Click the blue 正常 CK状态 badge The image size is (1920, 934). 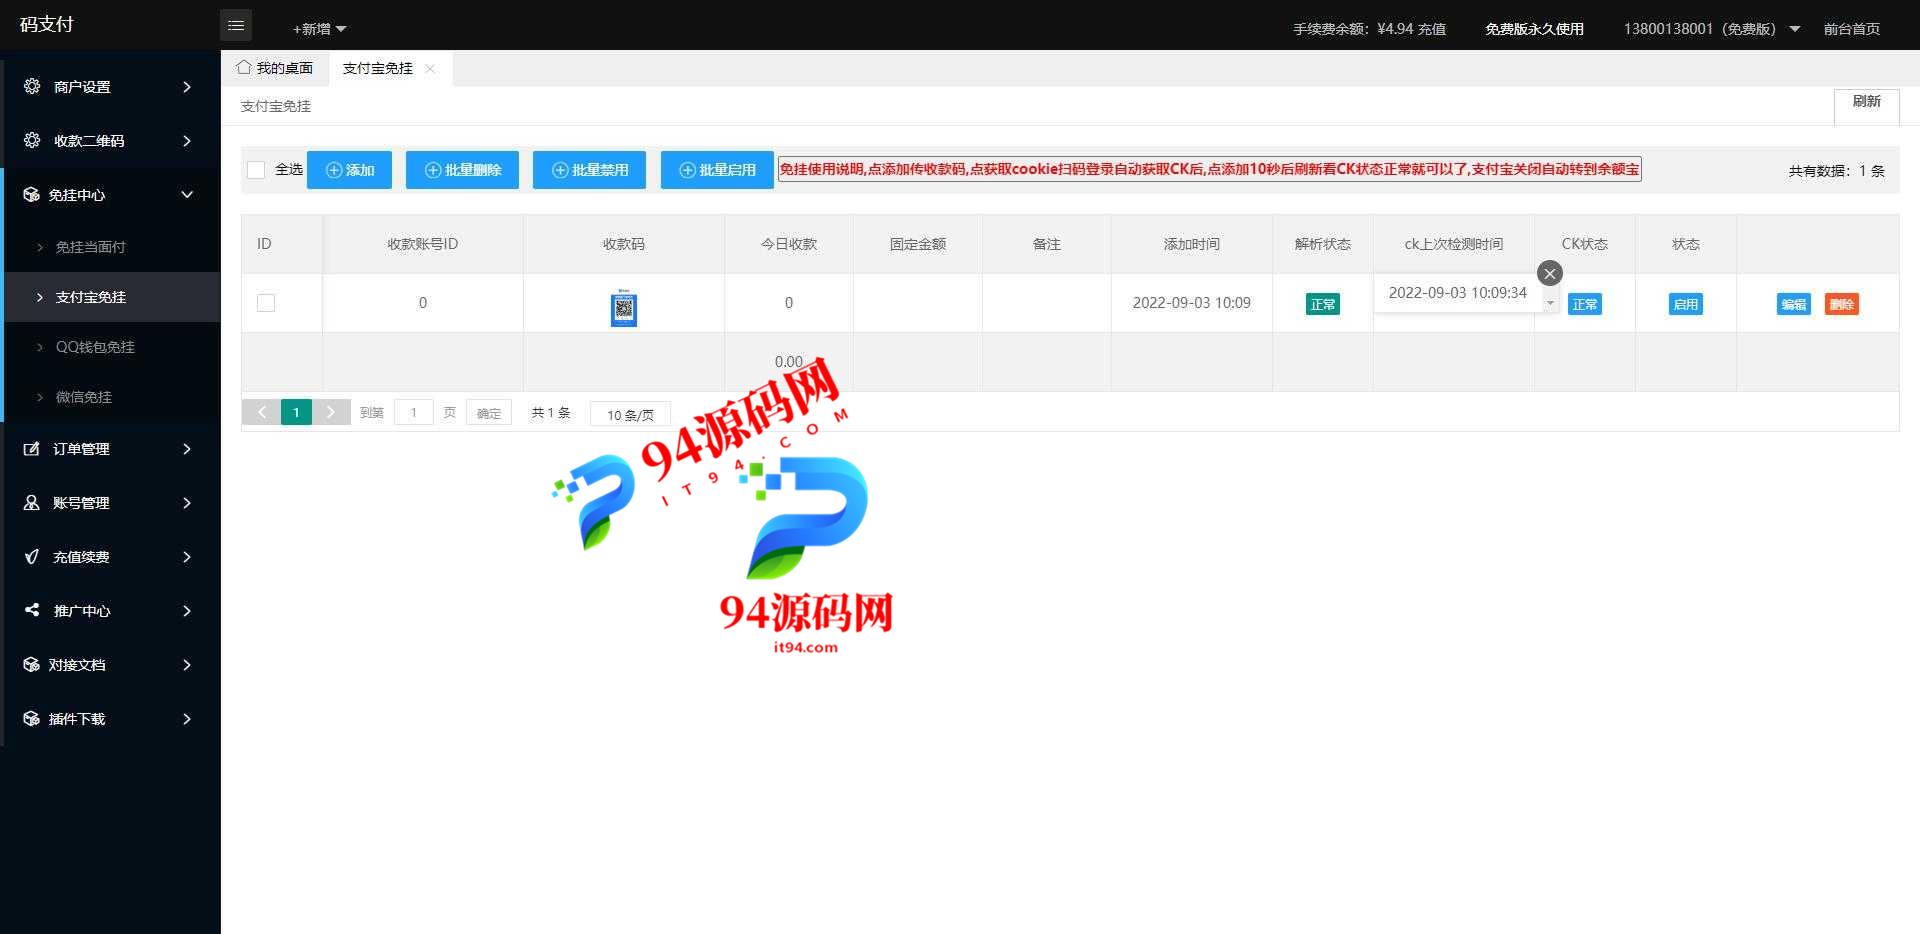tap(1584, 304)
